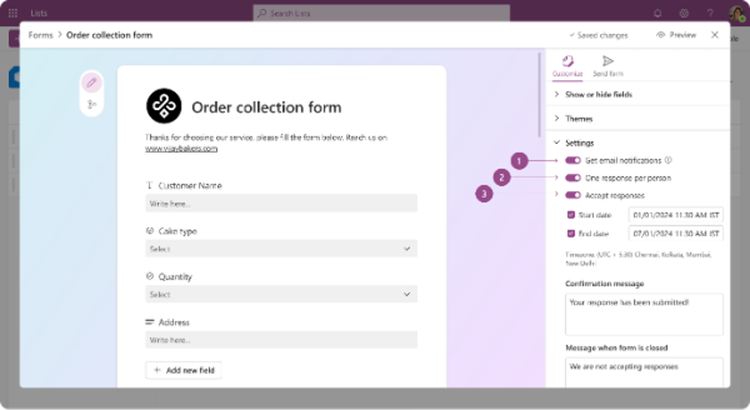The image size is (750, 410).
Task: Open notifications bell icon
Action: (x=658, y=13)
